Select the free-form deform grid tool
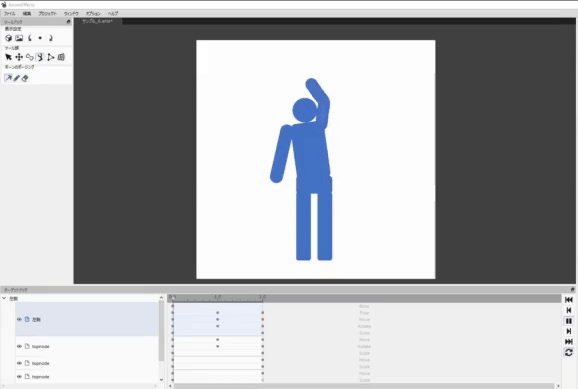The height and width of the screenshot is (389, 578). 61,57
